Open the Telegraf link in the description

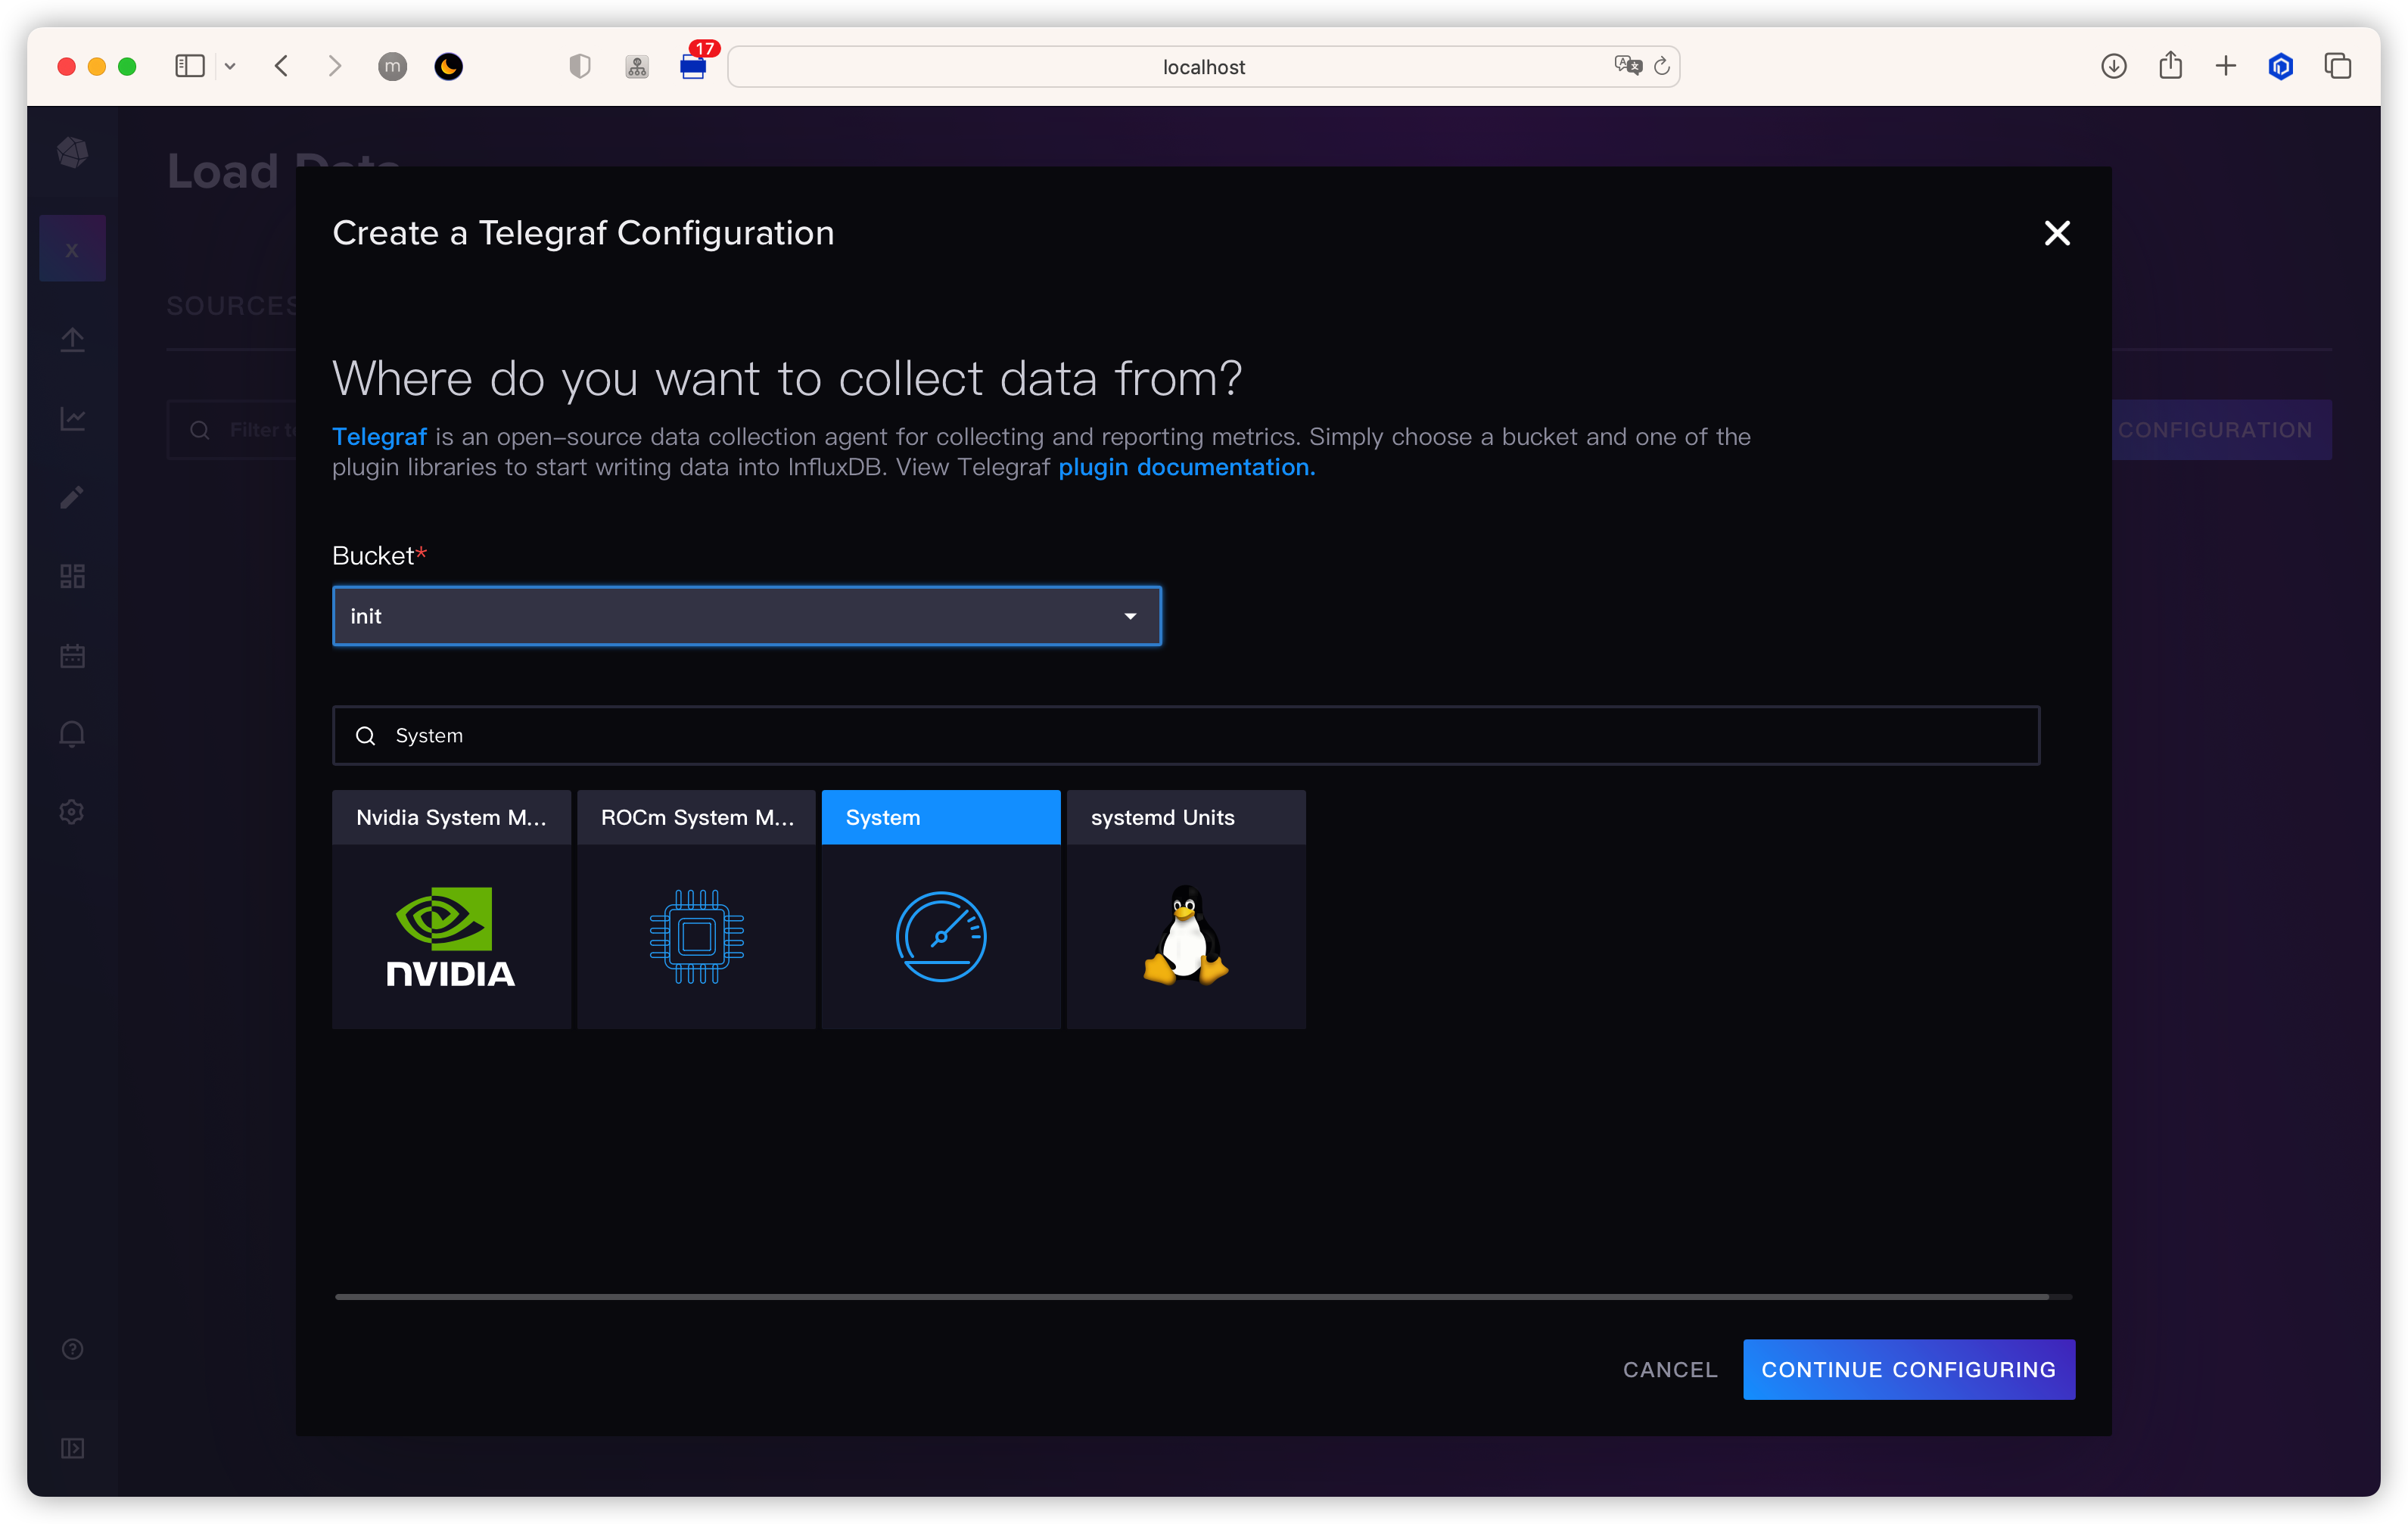tap(379, 437)
